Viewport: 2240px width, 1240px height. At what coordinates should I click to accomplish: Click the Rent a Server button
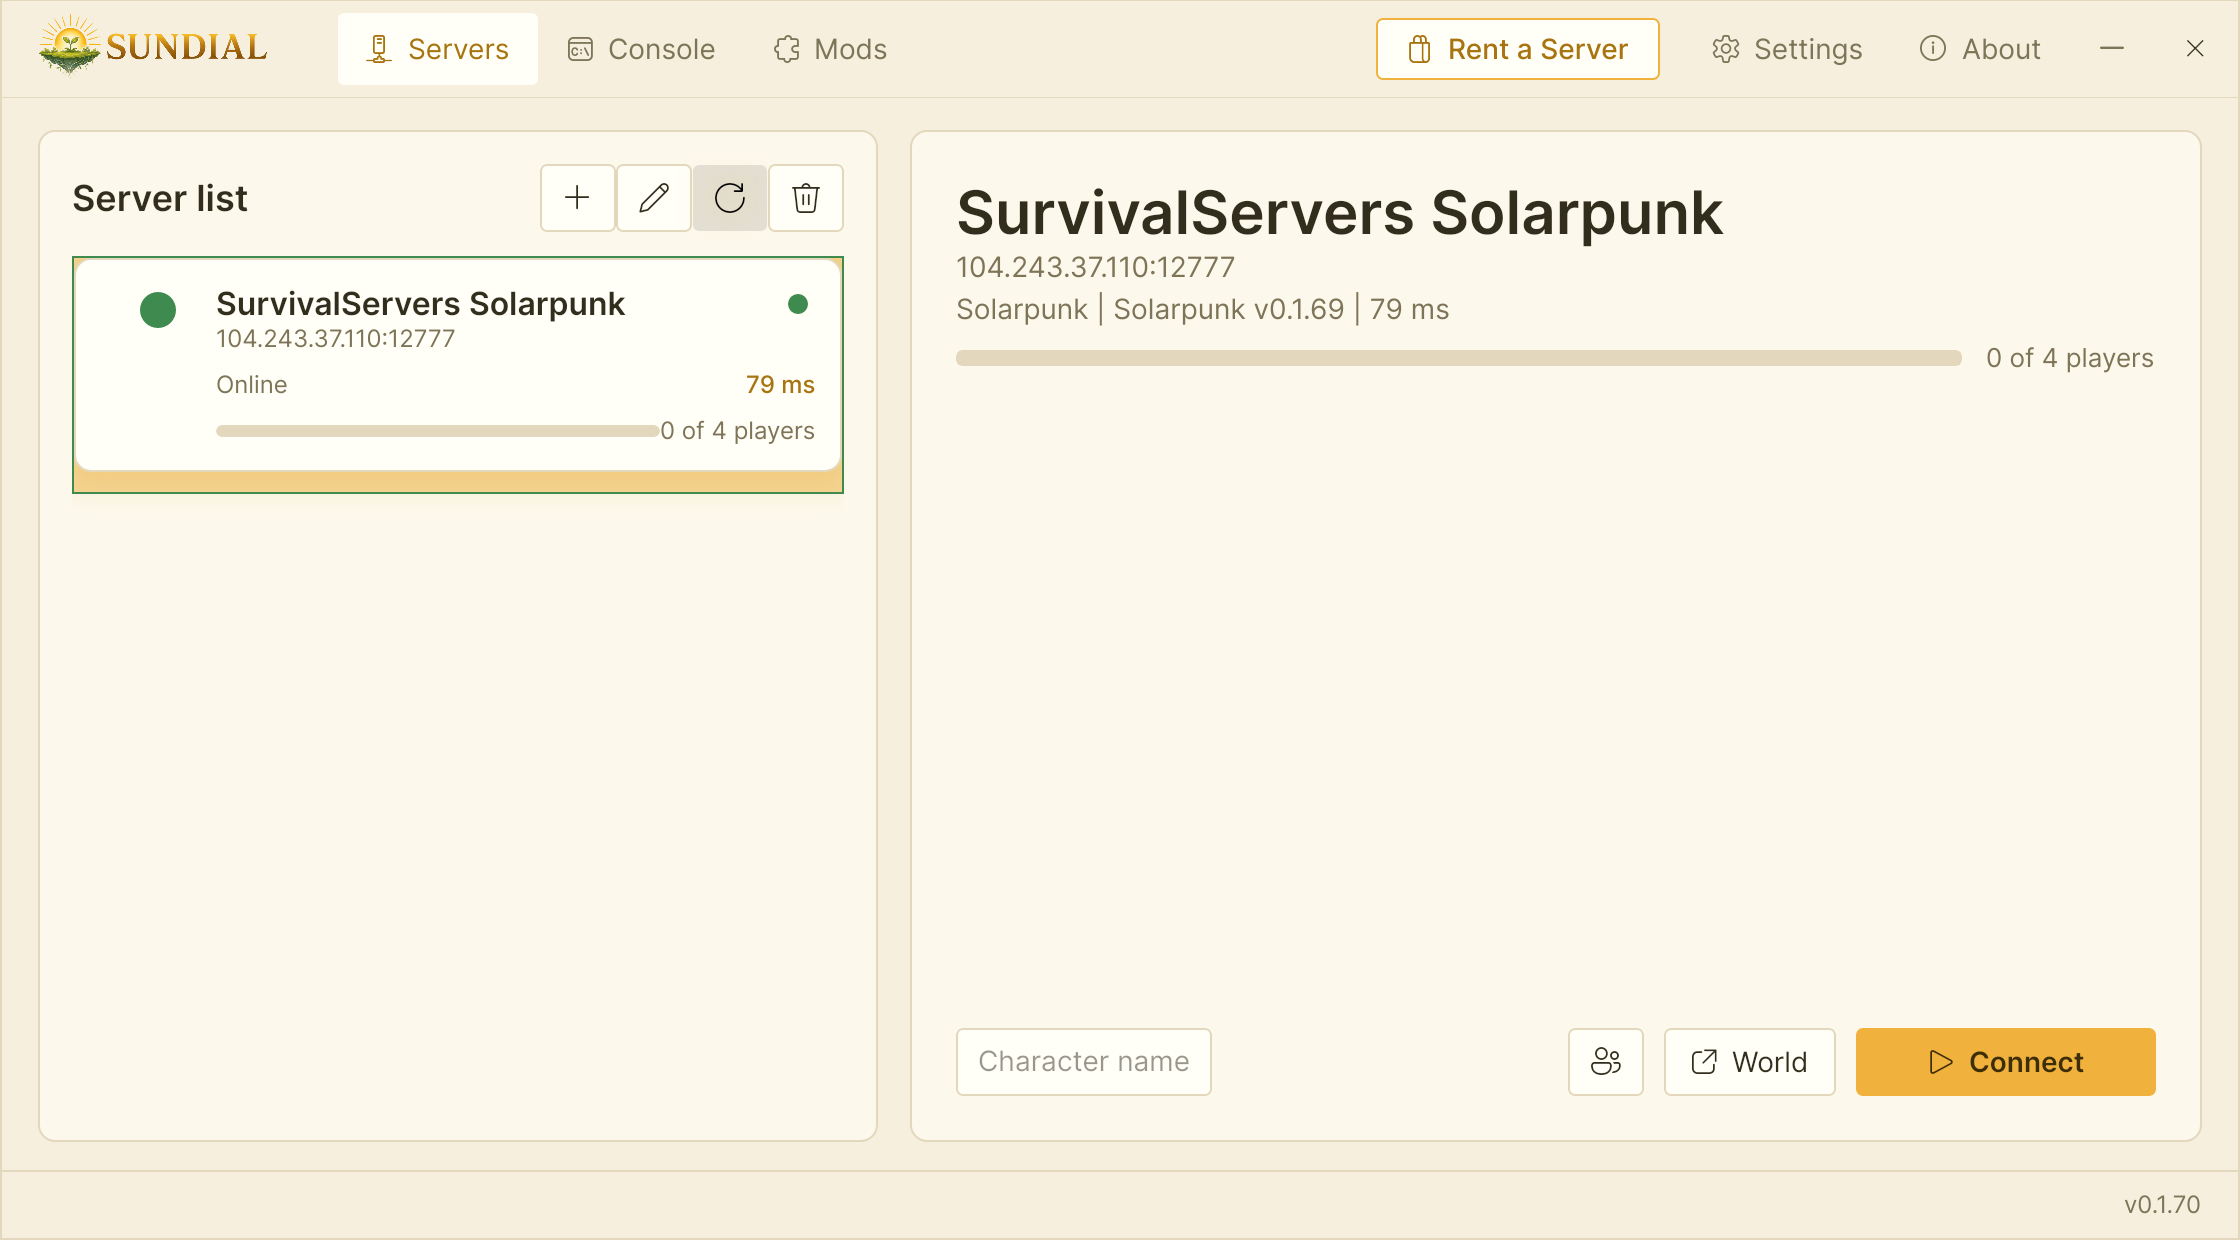tap(1518, 49)
